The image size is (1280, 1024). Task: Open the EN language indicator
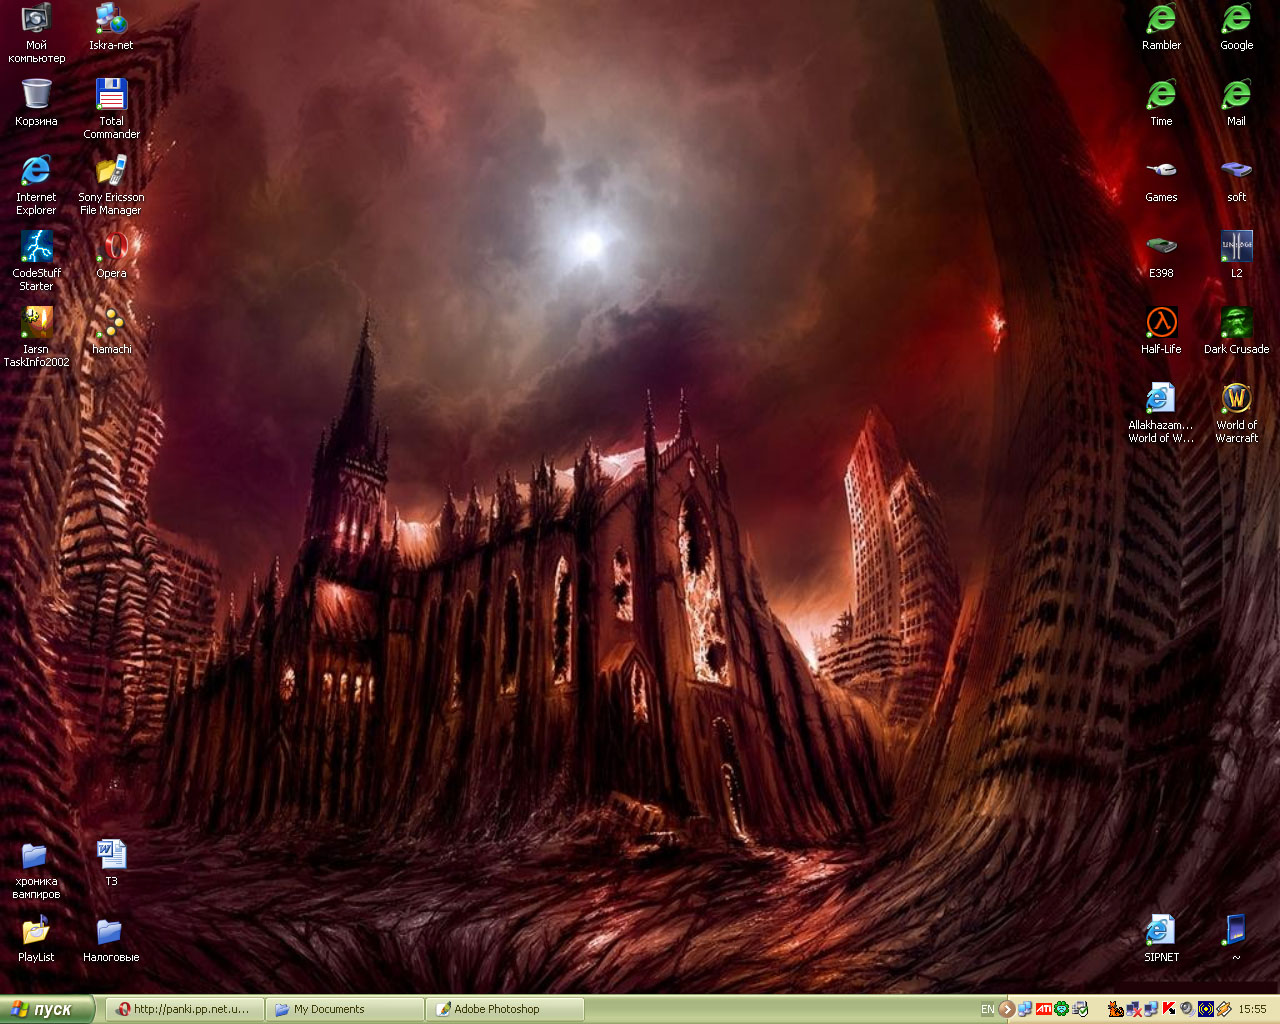click(x=988, y=1009)
